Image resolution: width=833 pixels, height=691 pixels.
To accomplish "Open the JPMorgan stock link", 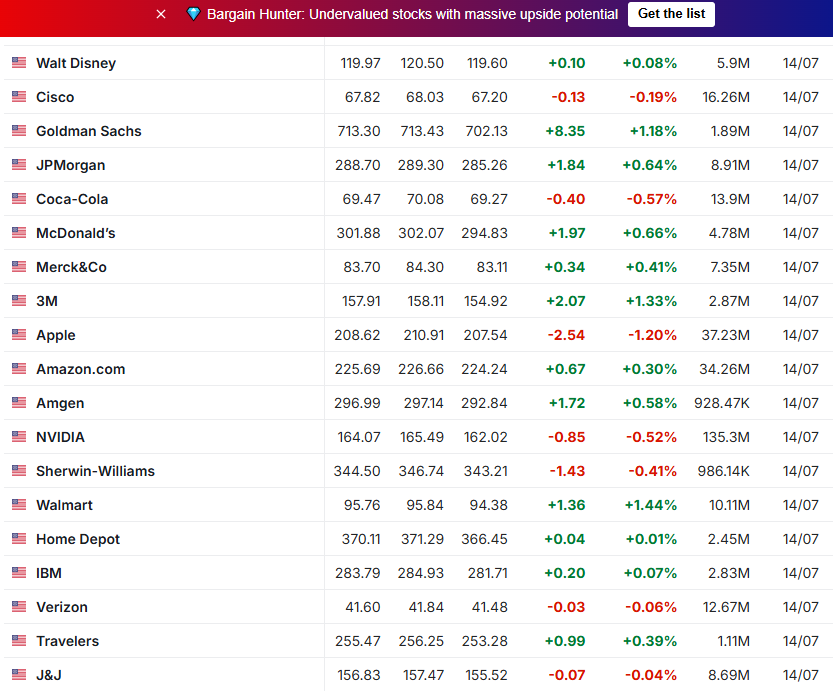I will pyautogui.click(x=71, y=166).
